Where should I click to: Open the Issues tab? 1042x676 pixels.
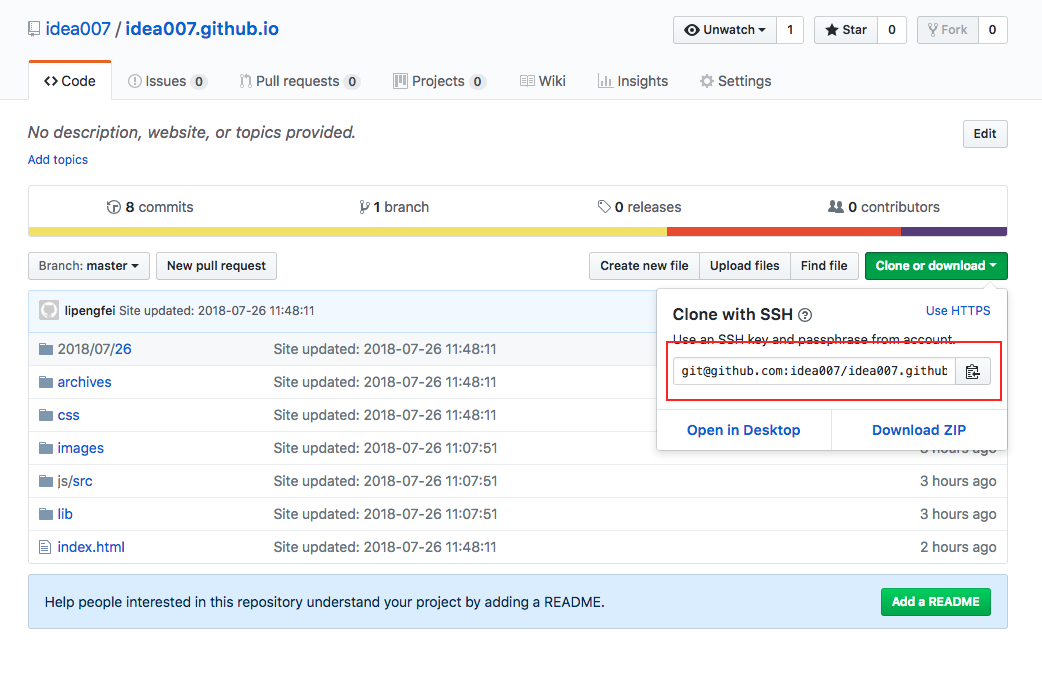(x=167, y=81)
